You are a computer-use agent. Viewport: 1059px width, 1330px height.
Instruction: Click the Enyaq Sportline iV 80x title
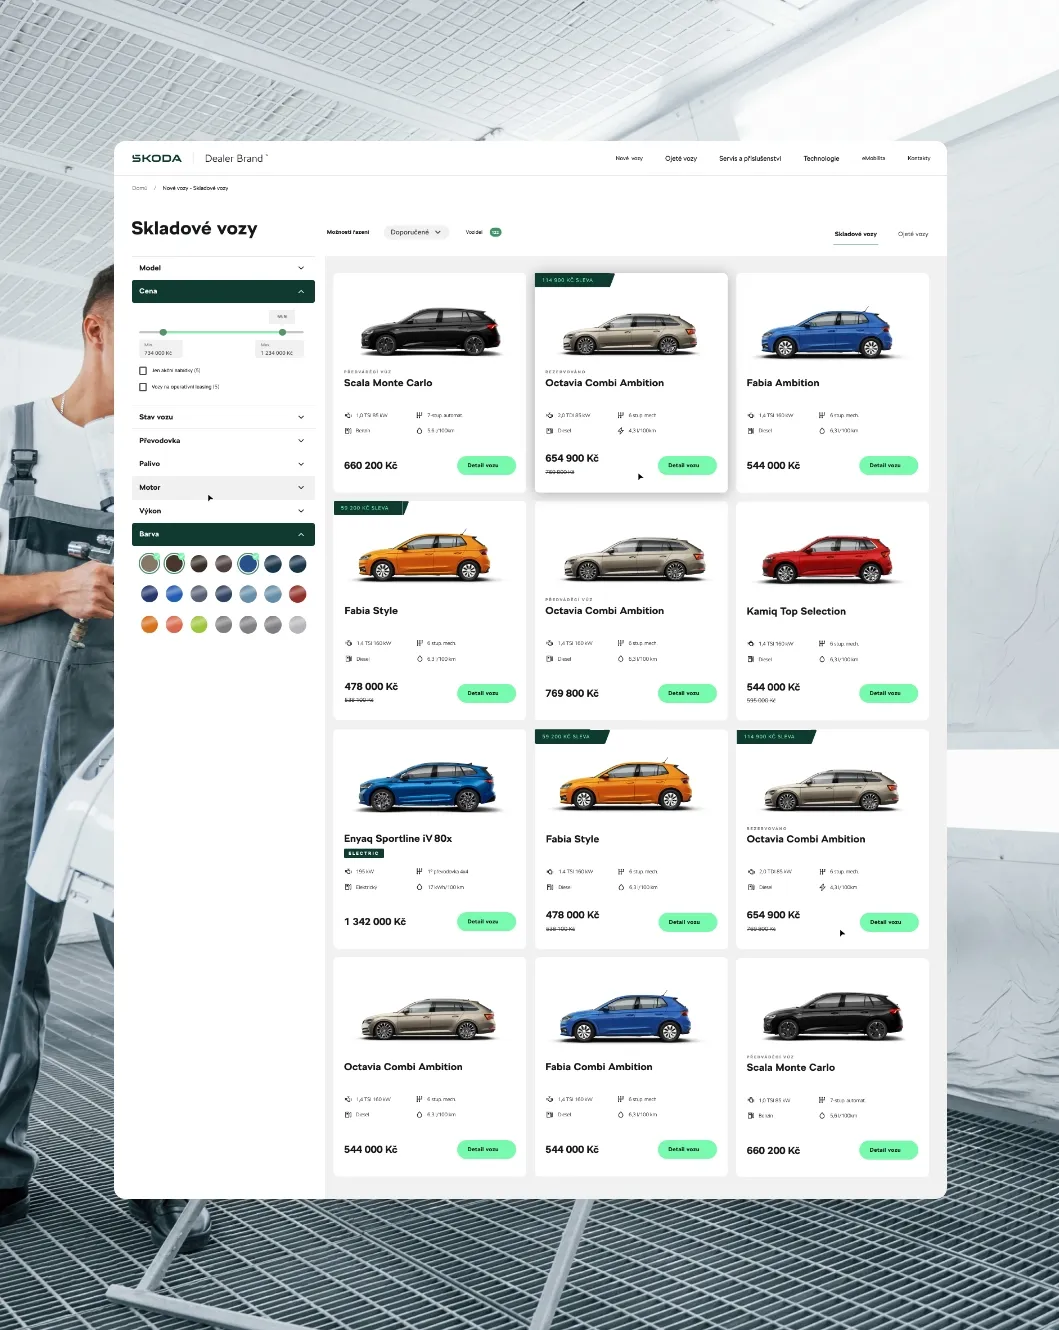398,839
